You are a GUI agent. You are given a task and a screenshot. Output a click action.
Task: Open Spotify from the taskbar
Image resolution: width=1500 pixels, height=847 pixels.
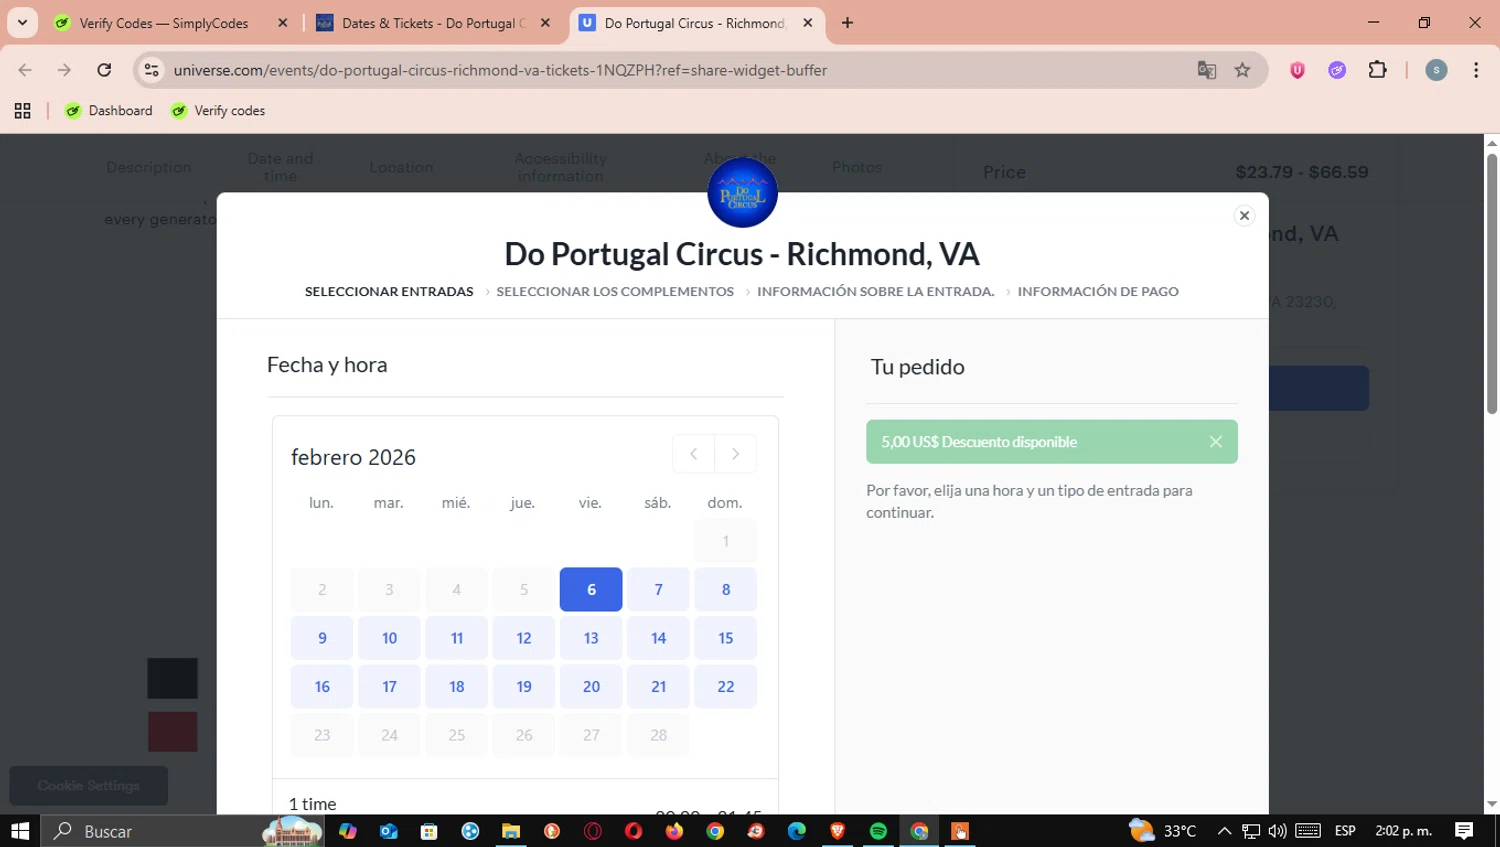pyautogui.click(x=878, y=831)
